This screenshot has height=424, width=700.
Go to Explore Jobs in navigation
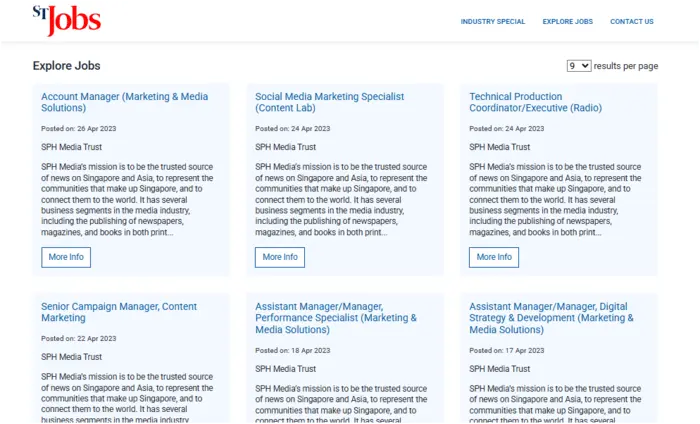(x=567, y=21)
